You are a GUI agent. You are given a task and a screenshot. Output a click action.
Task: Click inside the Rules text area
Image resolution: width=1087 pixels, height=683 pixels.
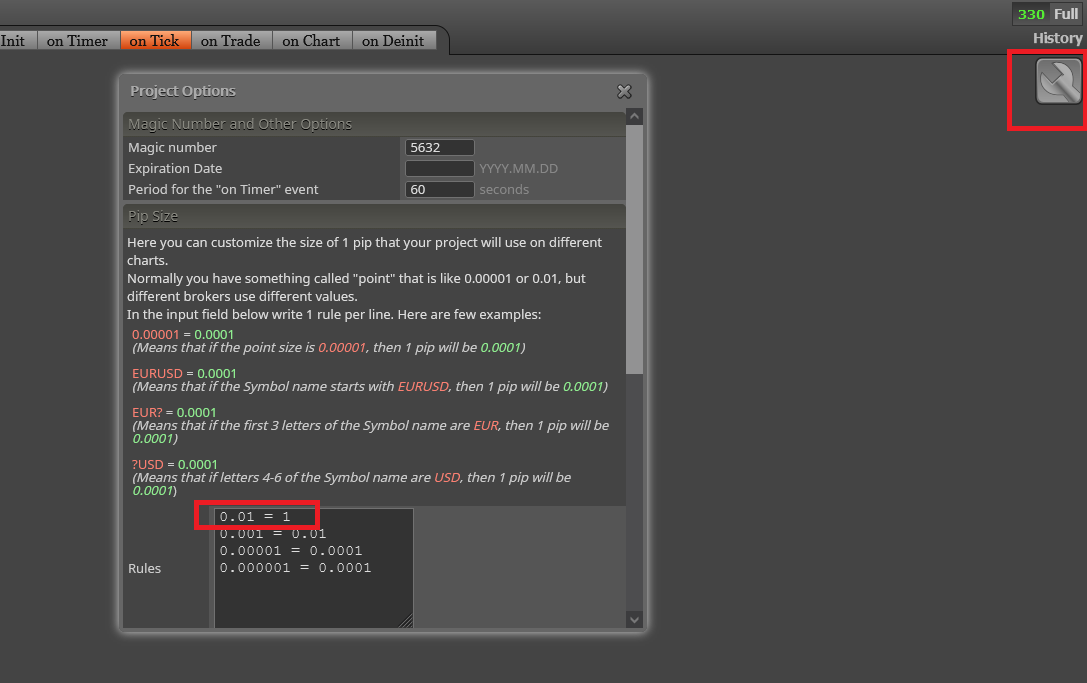(x=314, y=568)
